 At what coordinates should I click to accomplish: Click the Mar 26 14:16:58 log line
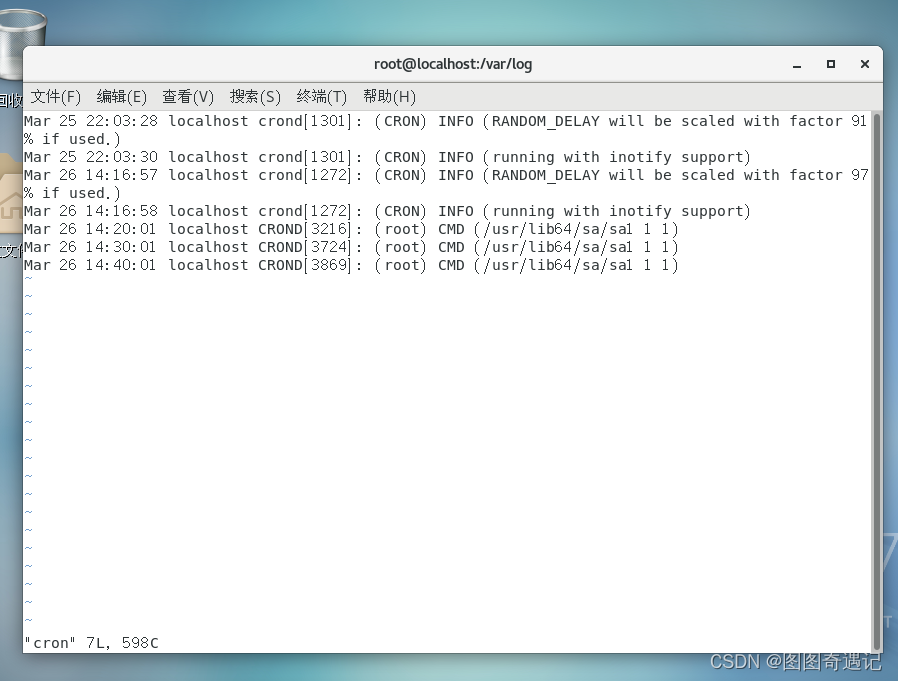pyautogui.click(x=387, y=211)
